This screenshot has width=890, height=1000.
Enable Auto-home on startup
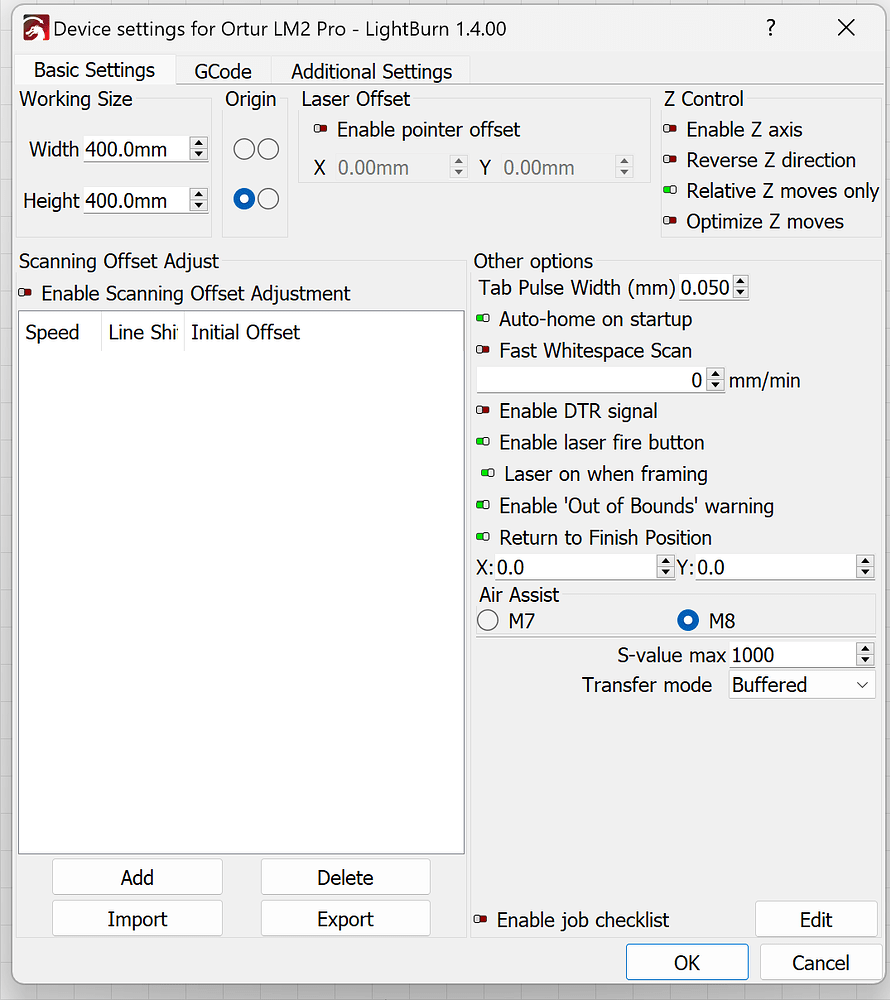[x=483, y=318]
